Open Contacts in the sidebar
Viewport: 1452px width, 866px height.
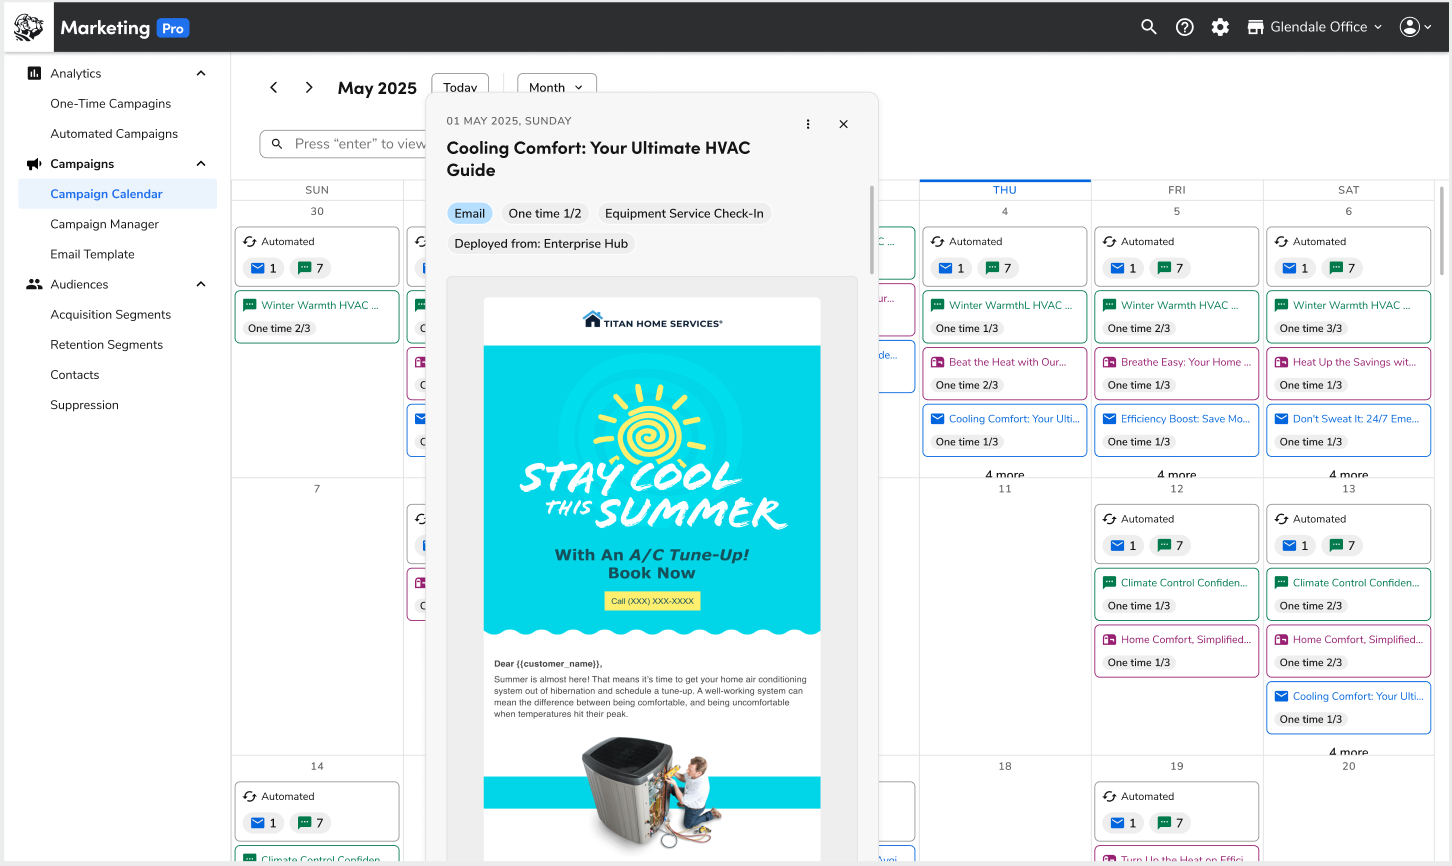[75, 375]
